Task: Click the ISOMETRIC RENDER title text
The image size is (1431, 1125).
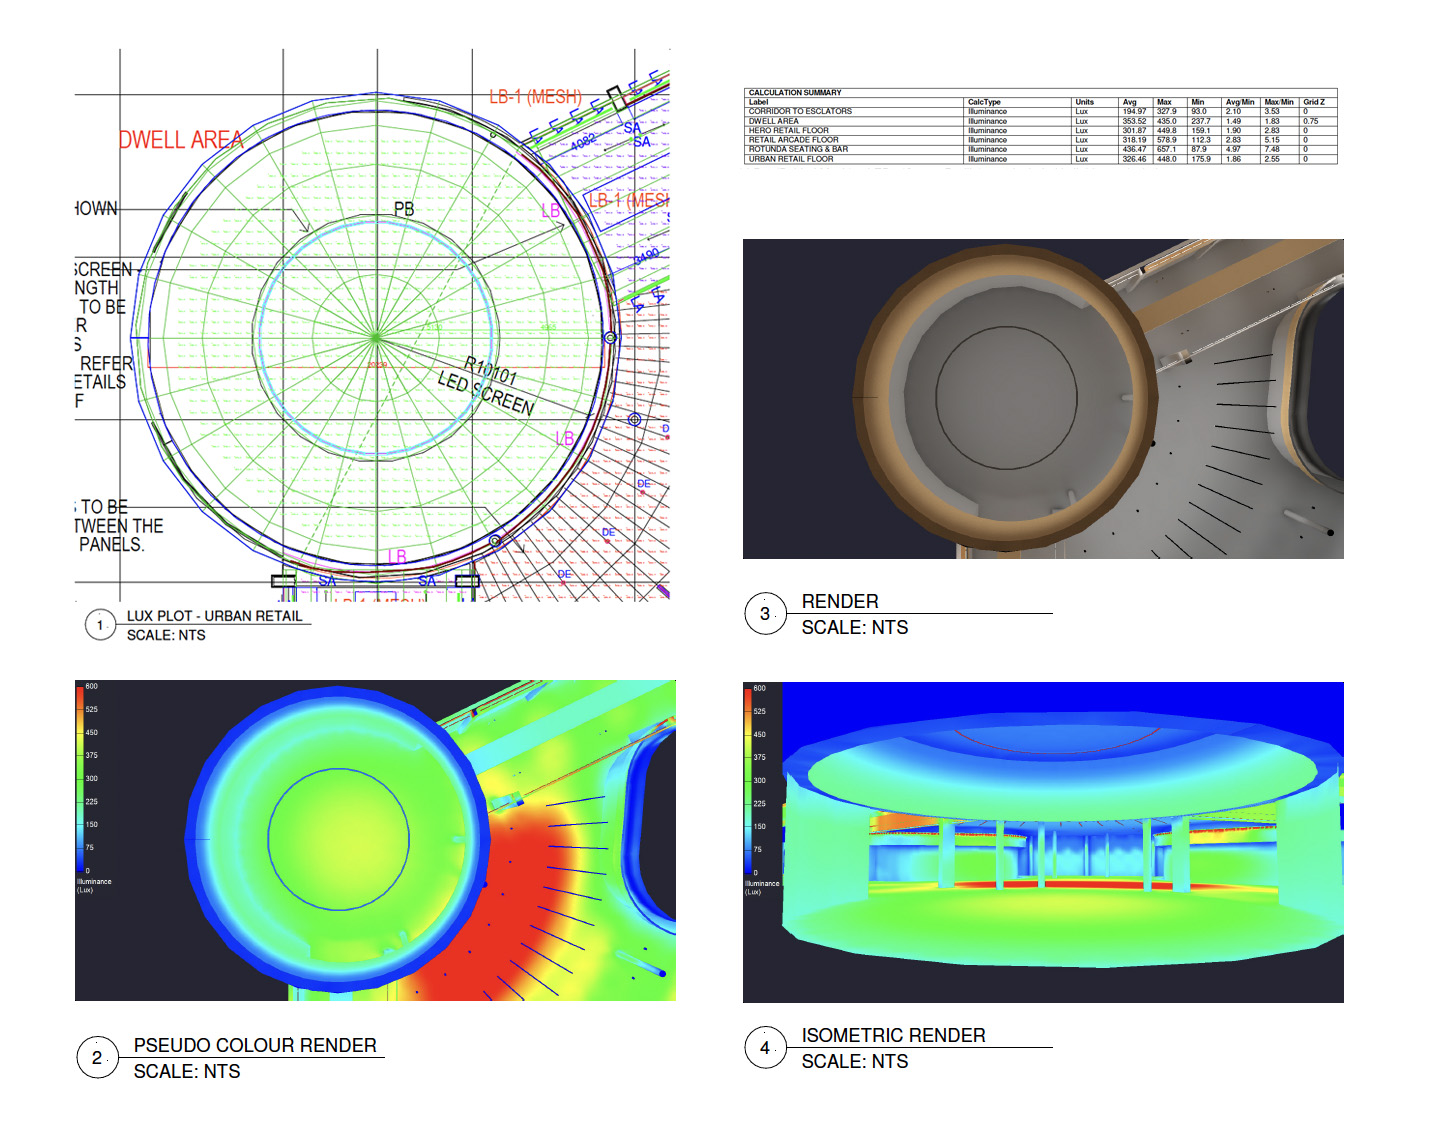Action: (x=893, y=1035)
